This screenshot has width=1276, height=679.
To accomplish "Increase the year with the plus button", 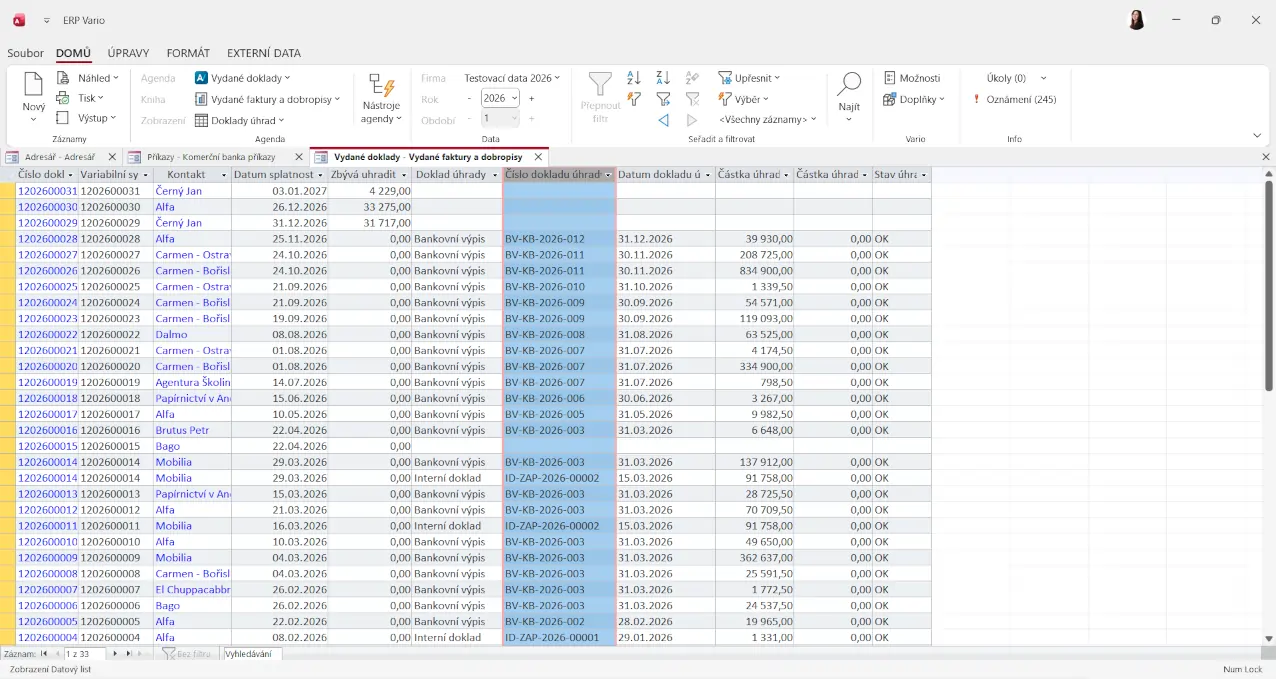I will [531, 98].
